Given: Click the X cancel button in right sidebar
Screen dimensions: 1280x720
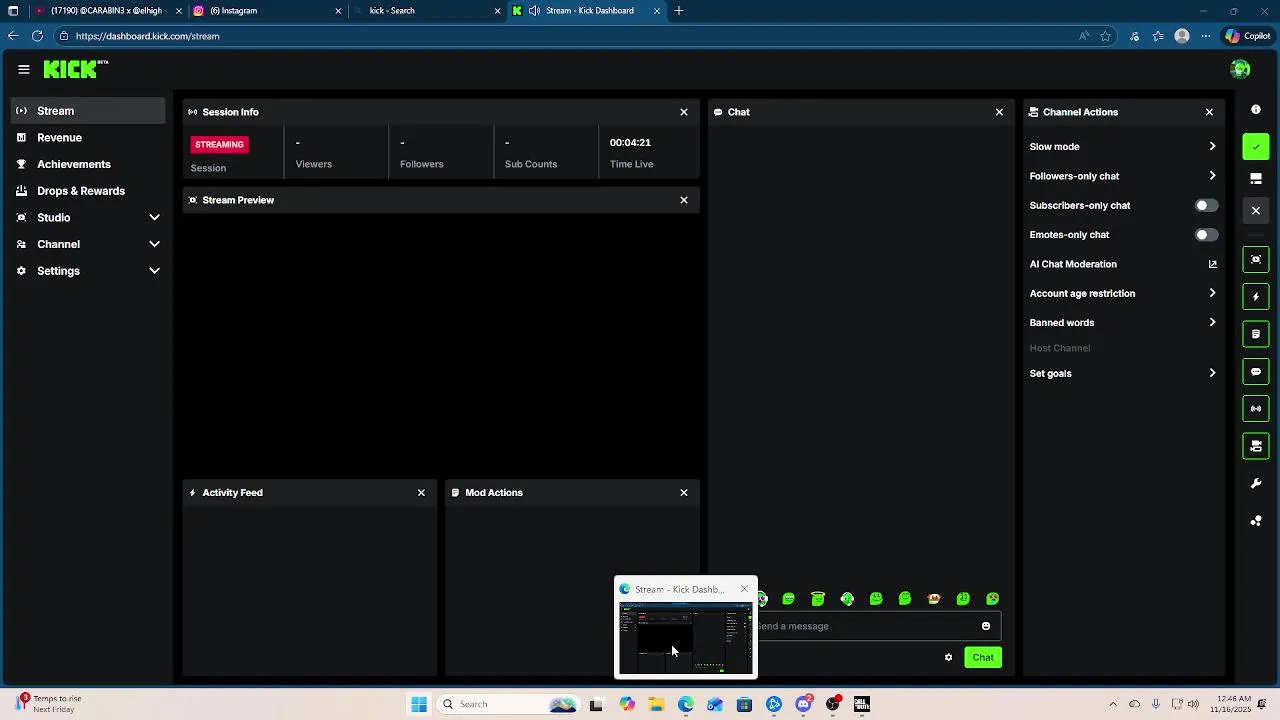Looking at the screenshot, I should click(1256, 211).
